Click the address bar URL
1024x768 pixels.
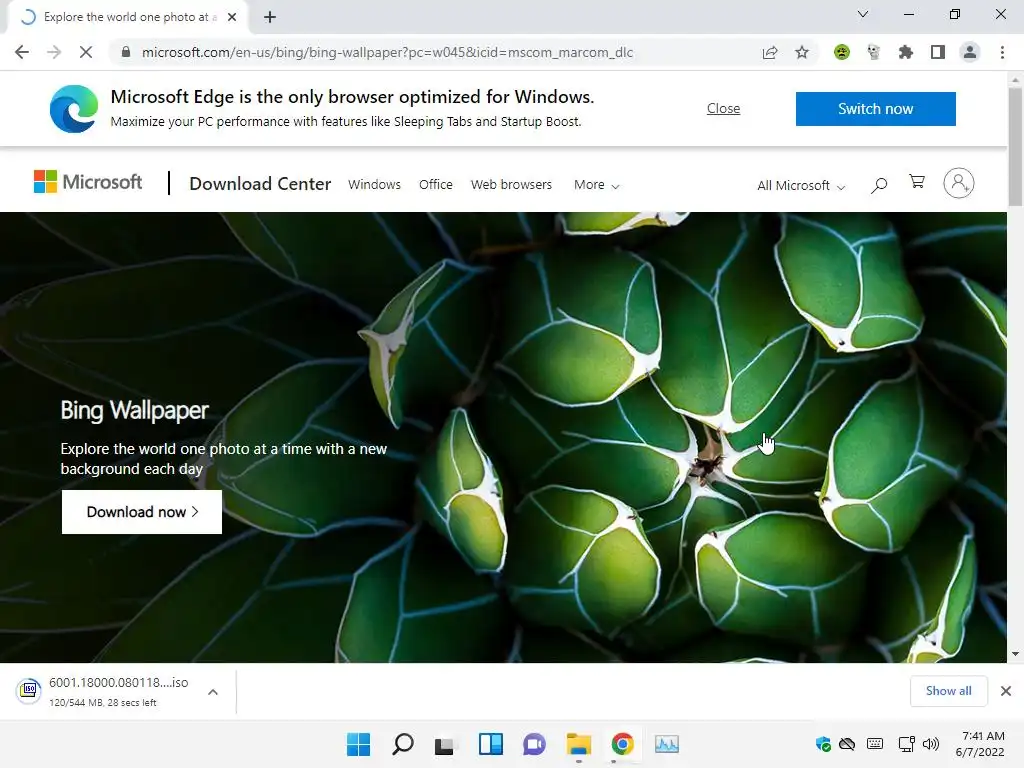387,52
